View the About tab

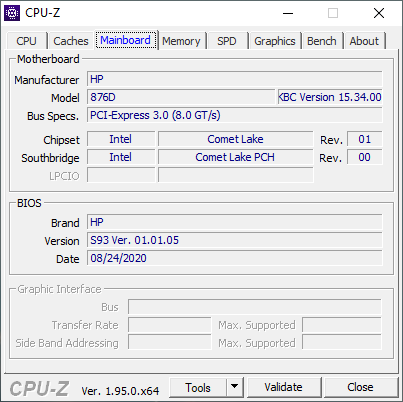point(364,41)
